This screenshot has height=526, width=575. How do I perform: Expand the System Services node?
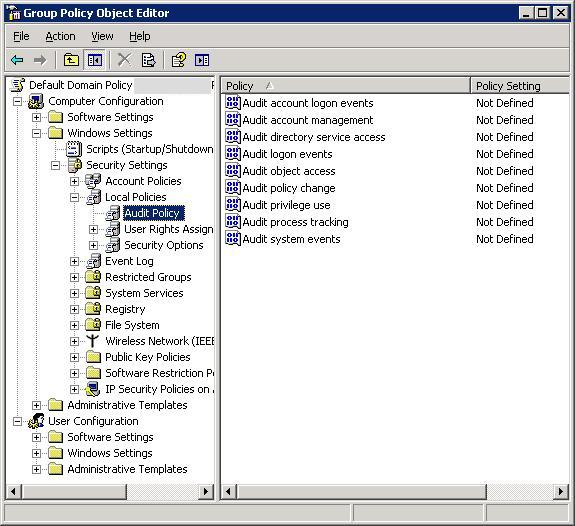pos(74,293)
